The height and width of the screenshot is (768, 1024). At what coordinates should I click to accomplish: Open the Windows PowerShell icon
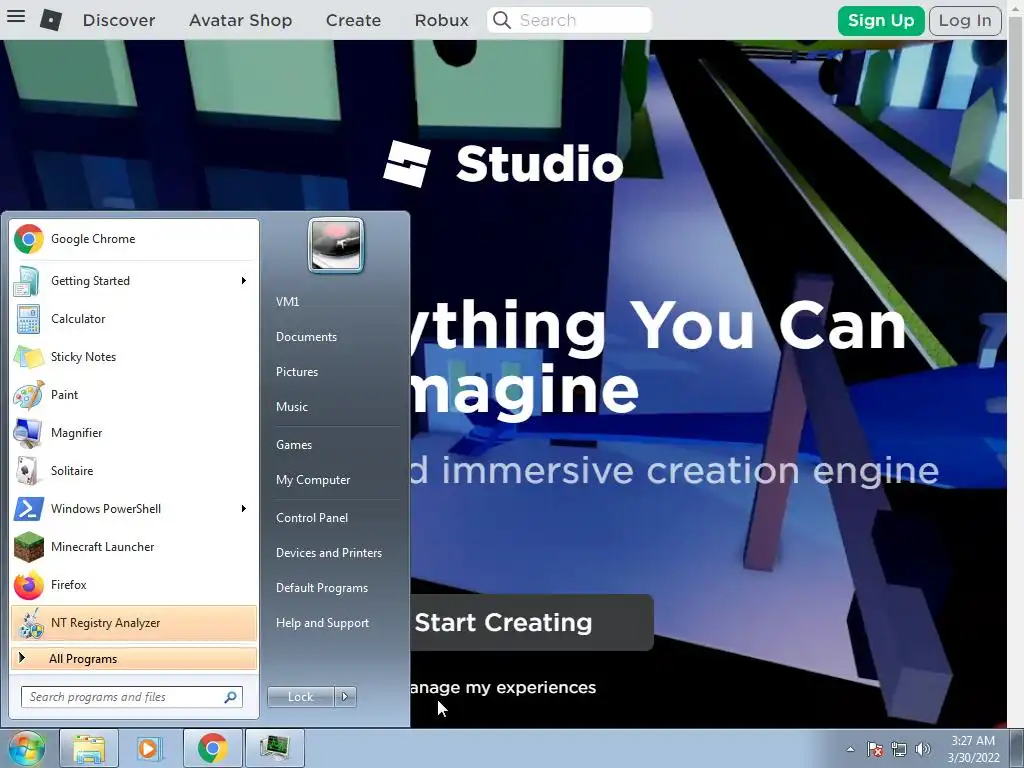pos(28,509)
